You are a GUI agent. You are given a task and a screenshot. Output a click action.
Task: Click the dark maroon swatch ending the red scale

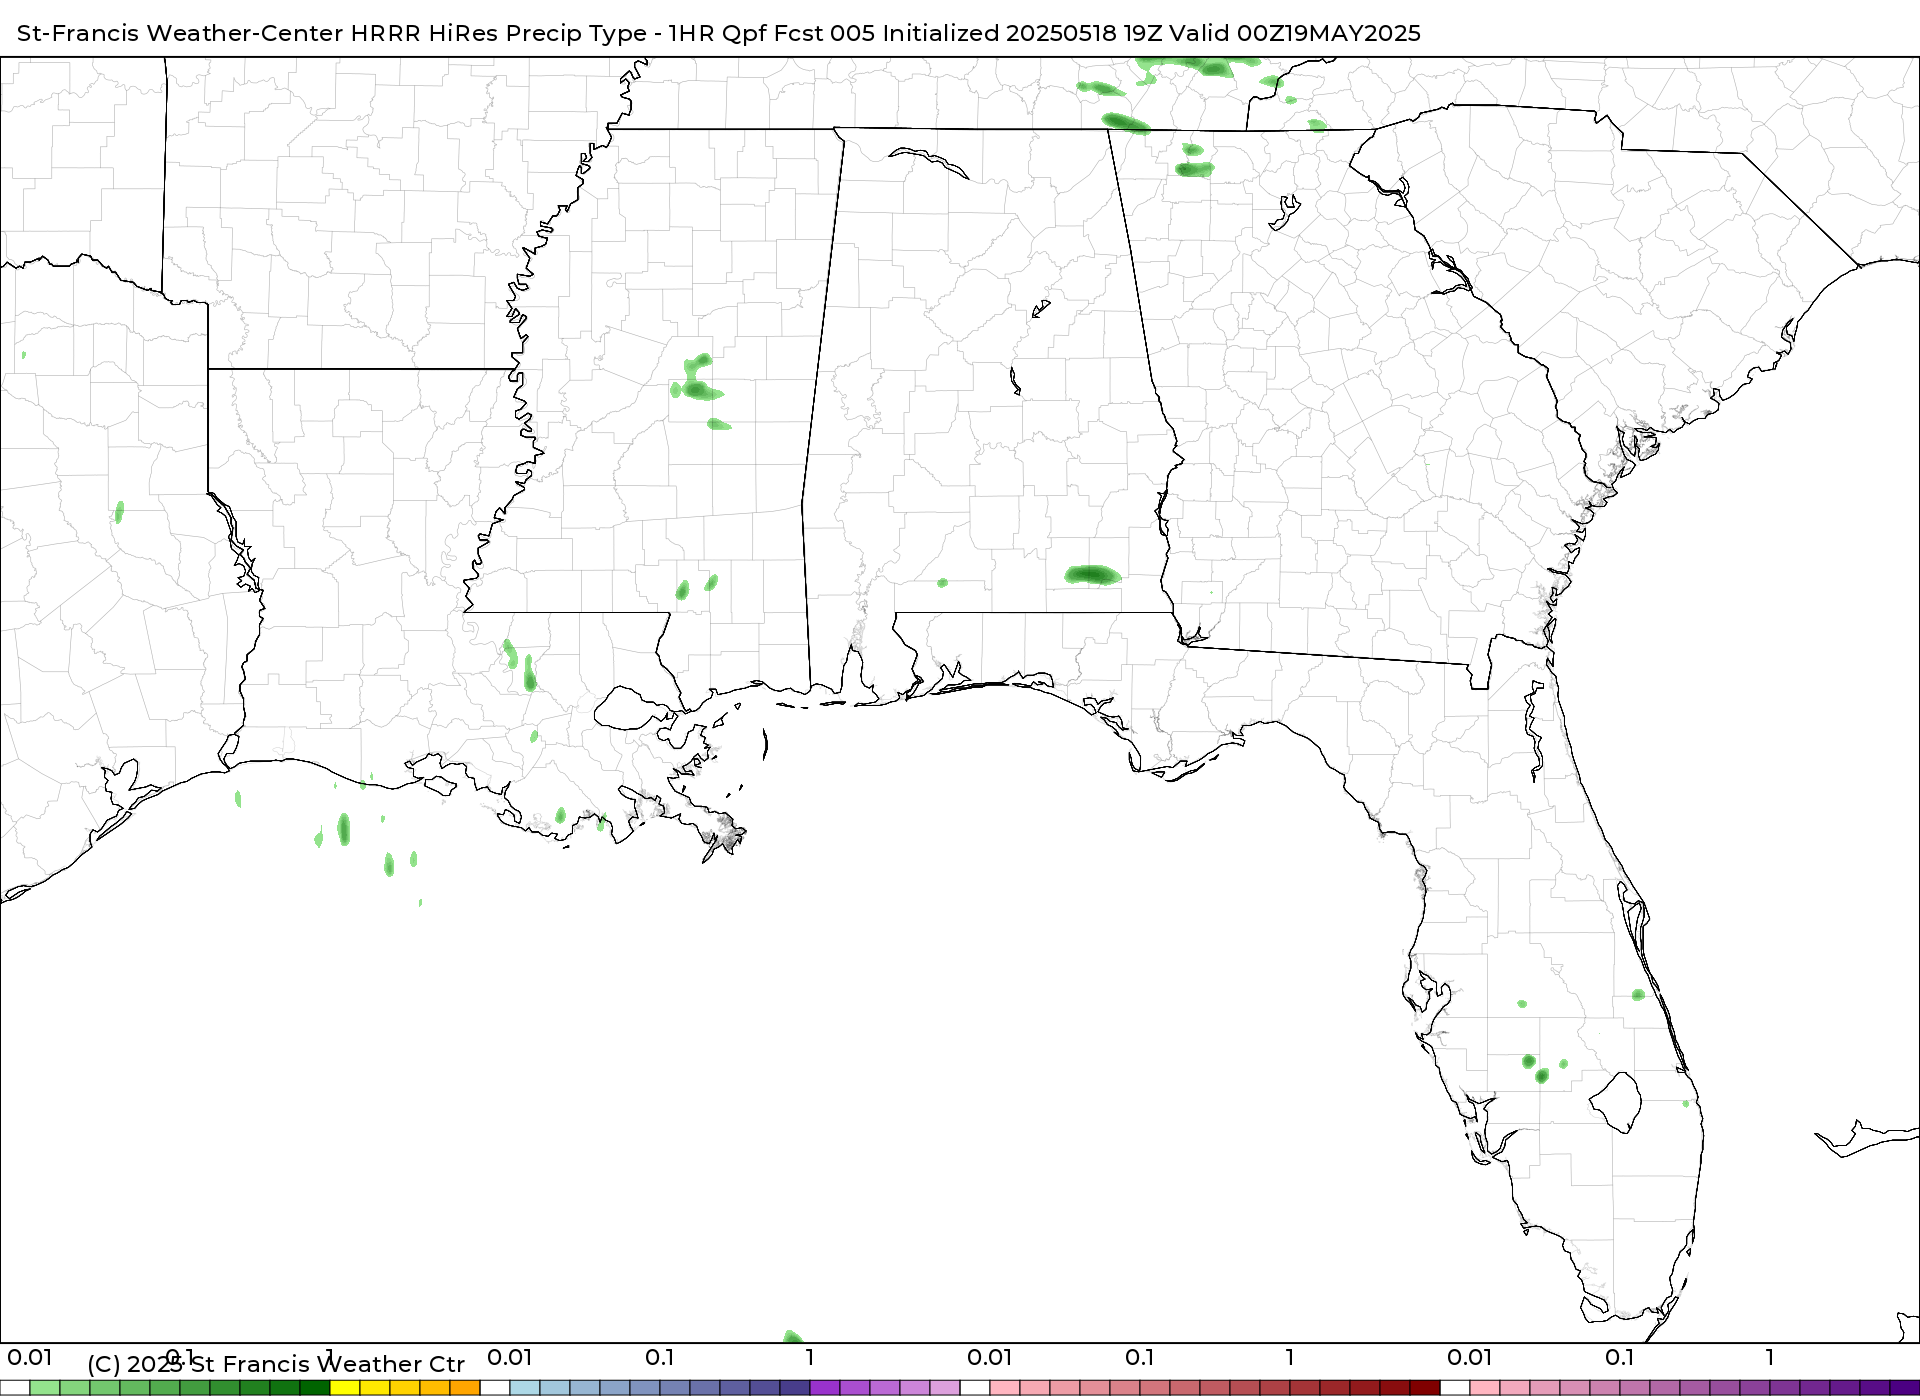(1425, 1388)
